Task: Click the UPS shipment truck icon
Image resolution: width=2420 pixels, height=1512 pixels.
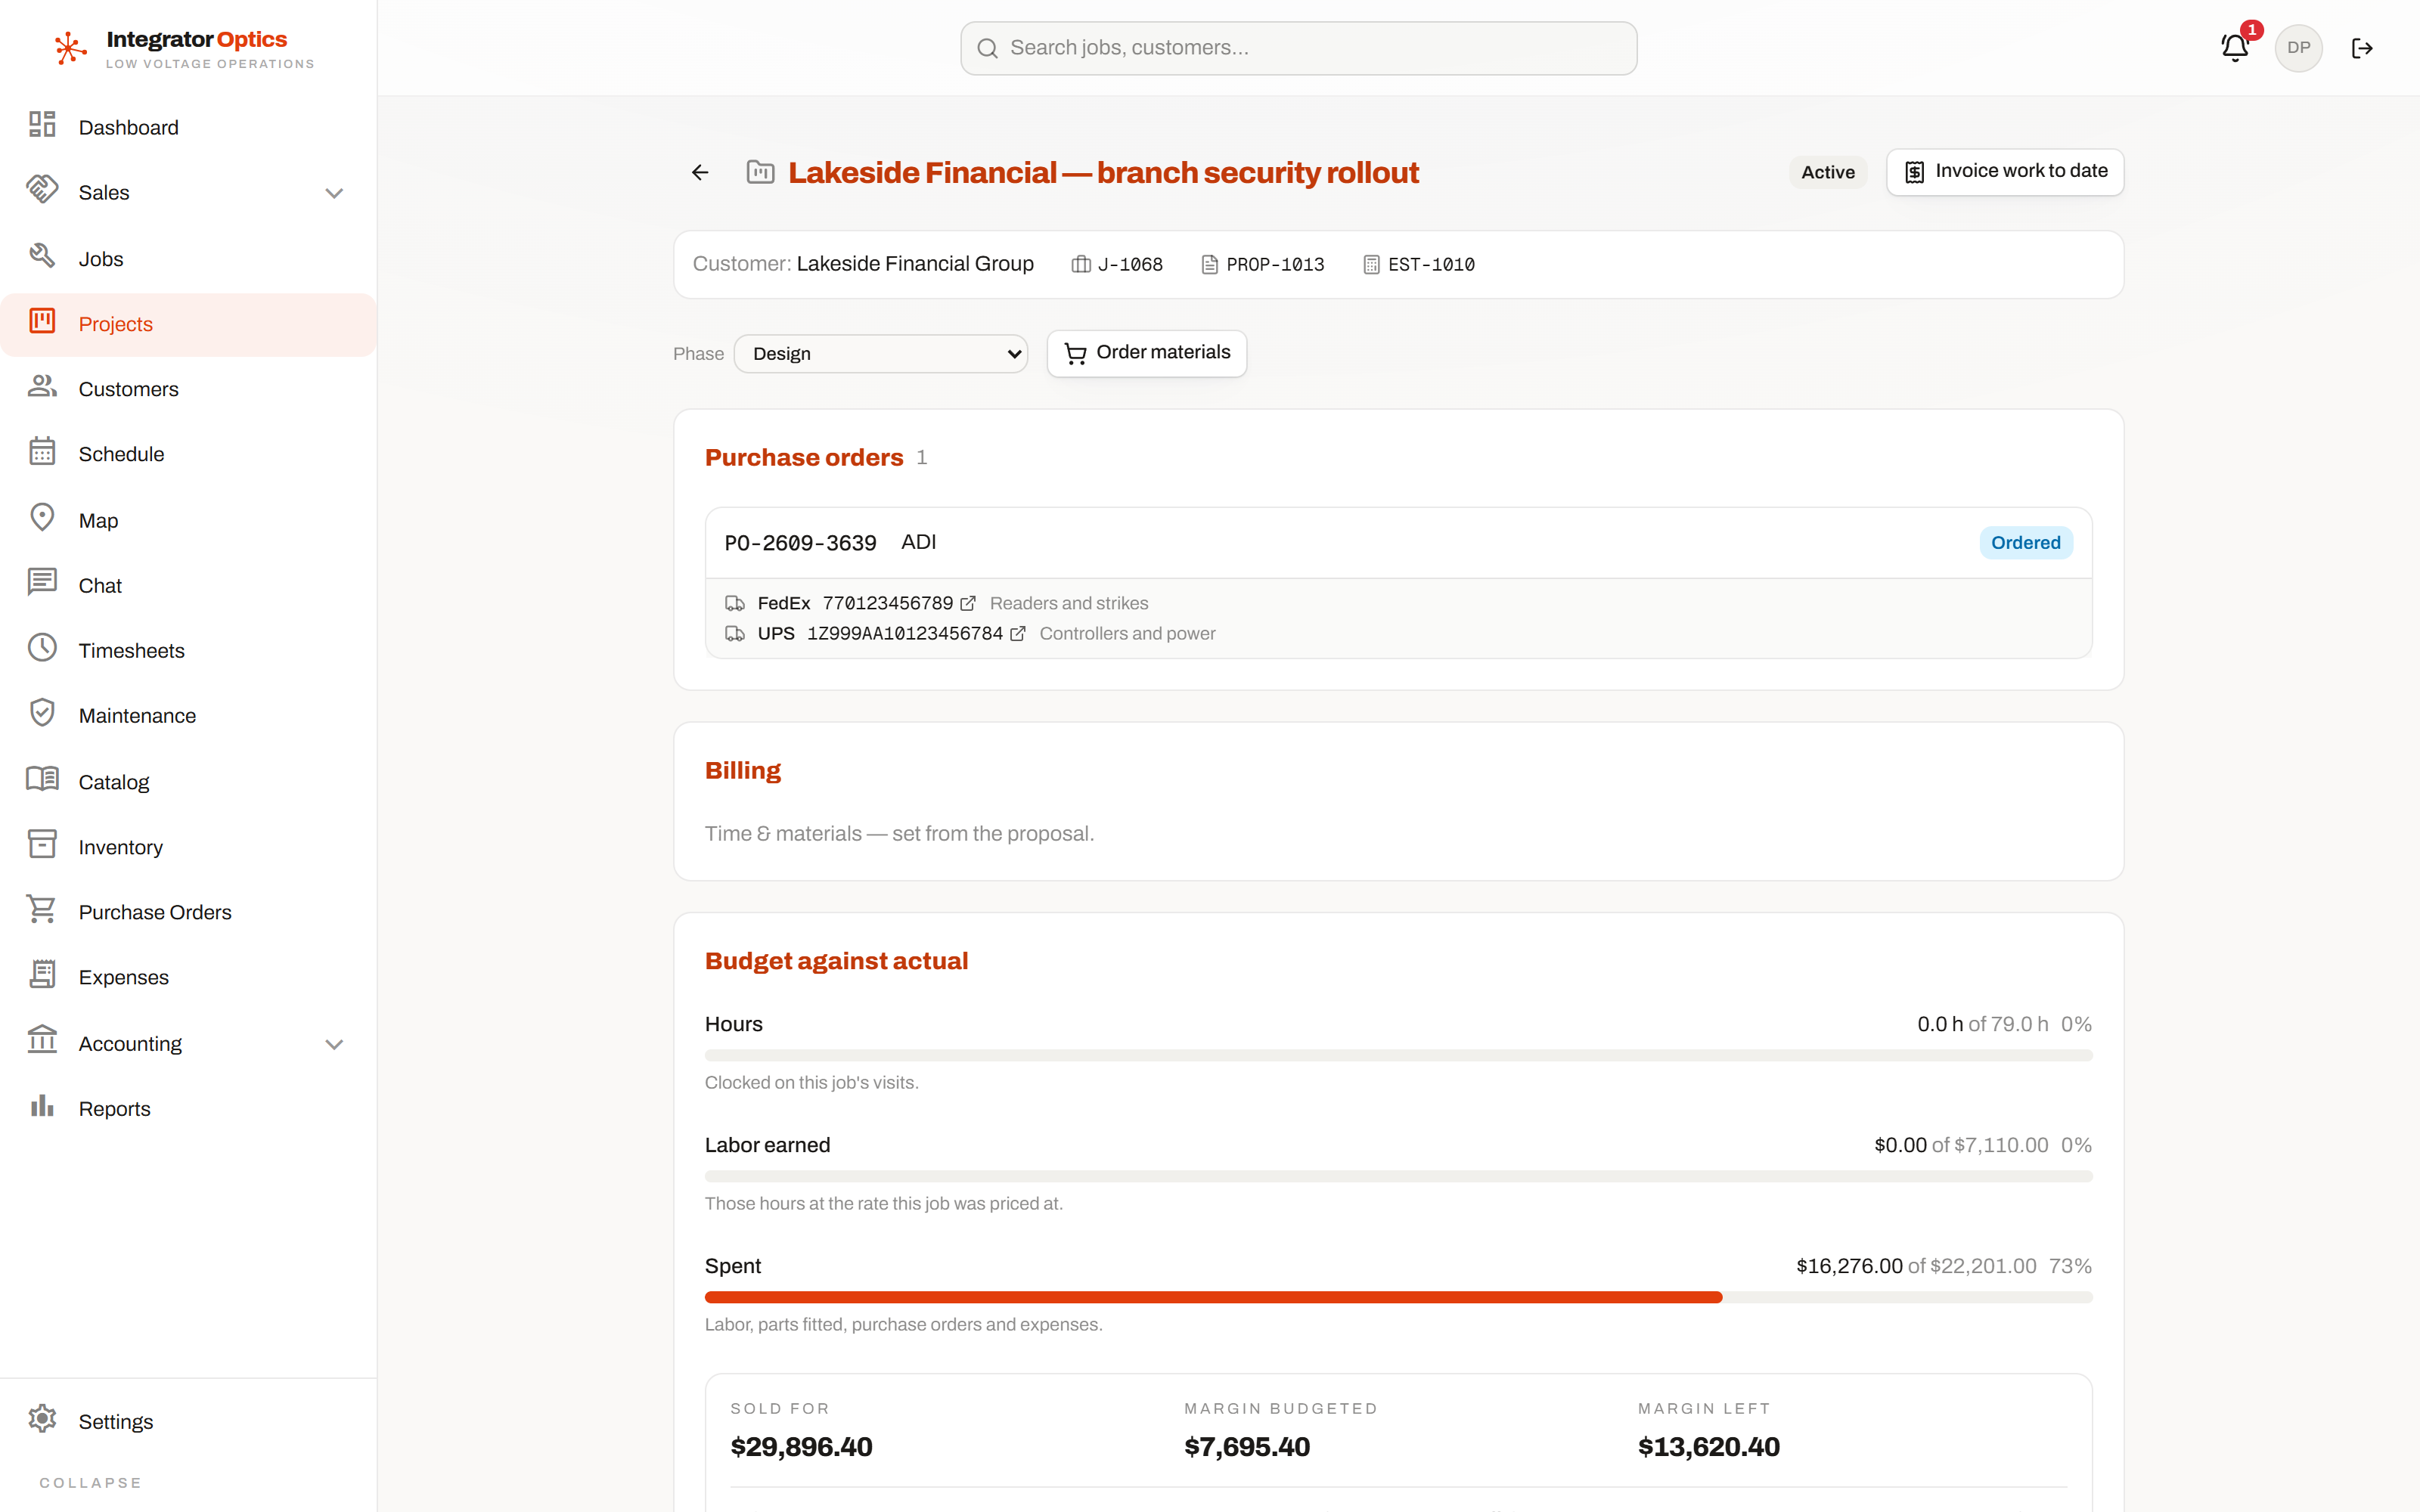Action: pos(735,634)
